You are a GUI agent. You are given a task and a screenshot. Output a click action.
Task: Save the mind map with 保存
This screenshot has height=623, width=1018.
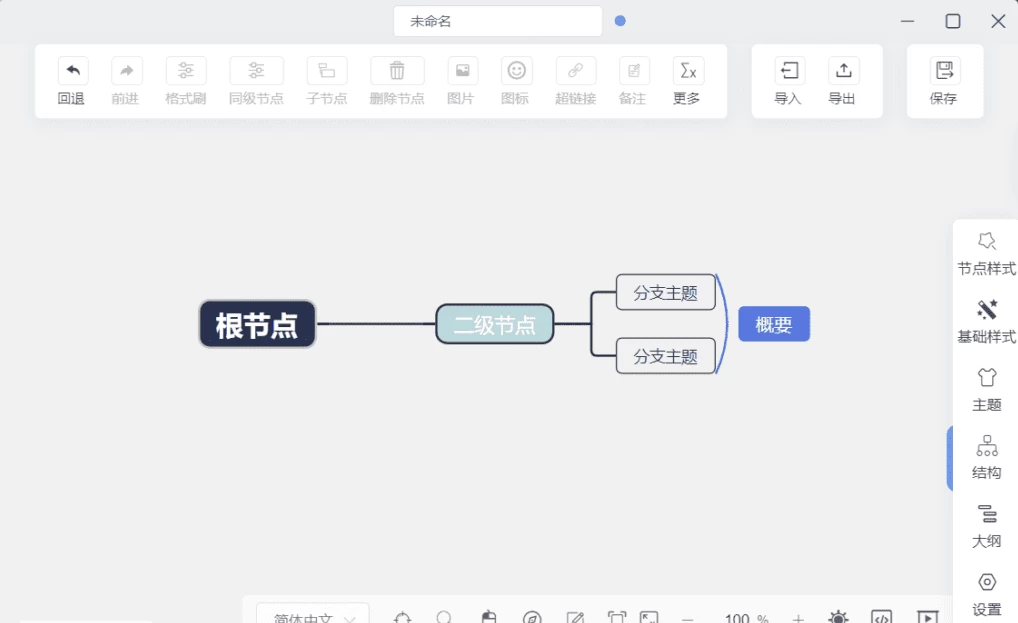point(943,71)
